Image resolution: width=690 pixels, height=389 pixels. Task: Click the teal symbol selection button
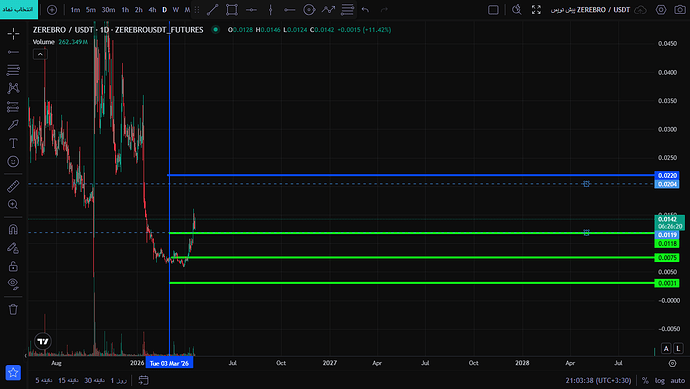[x=19, y=9]
